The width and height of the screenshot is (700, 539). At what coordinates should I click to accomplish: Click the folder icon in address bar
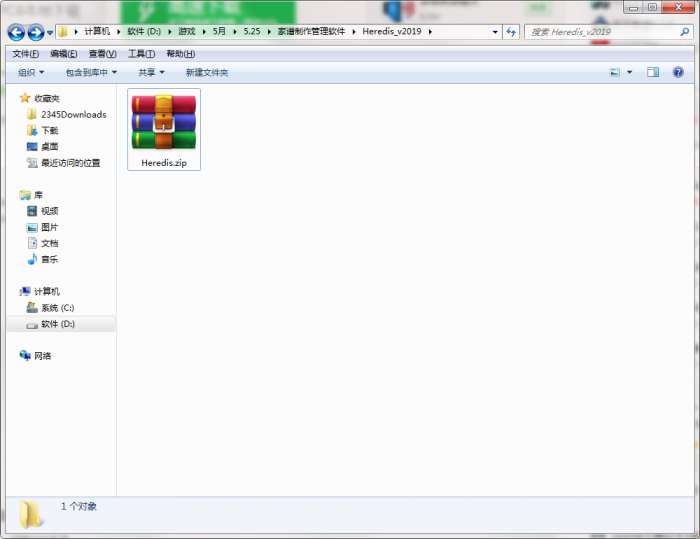click(x=63, y=32)
